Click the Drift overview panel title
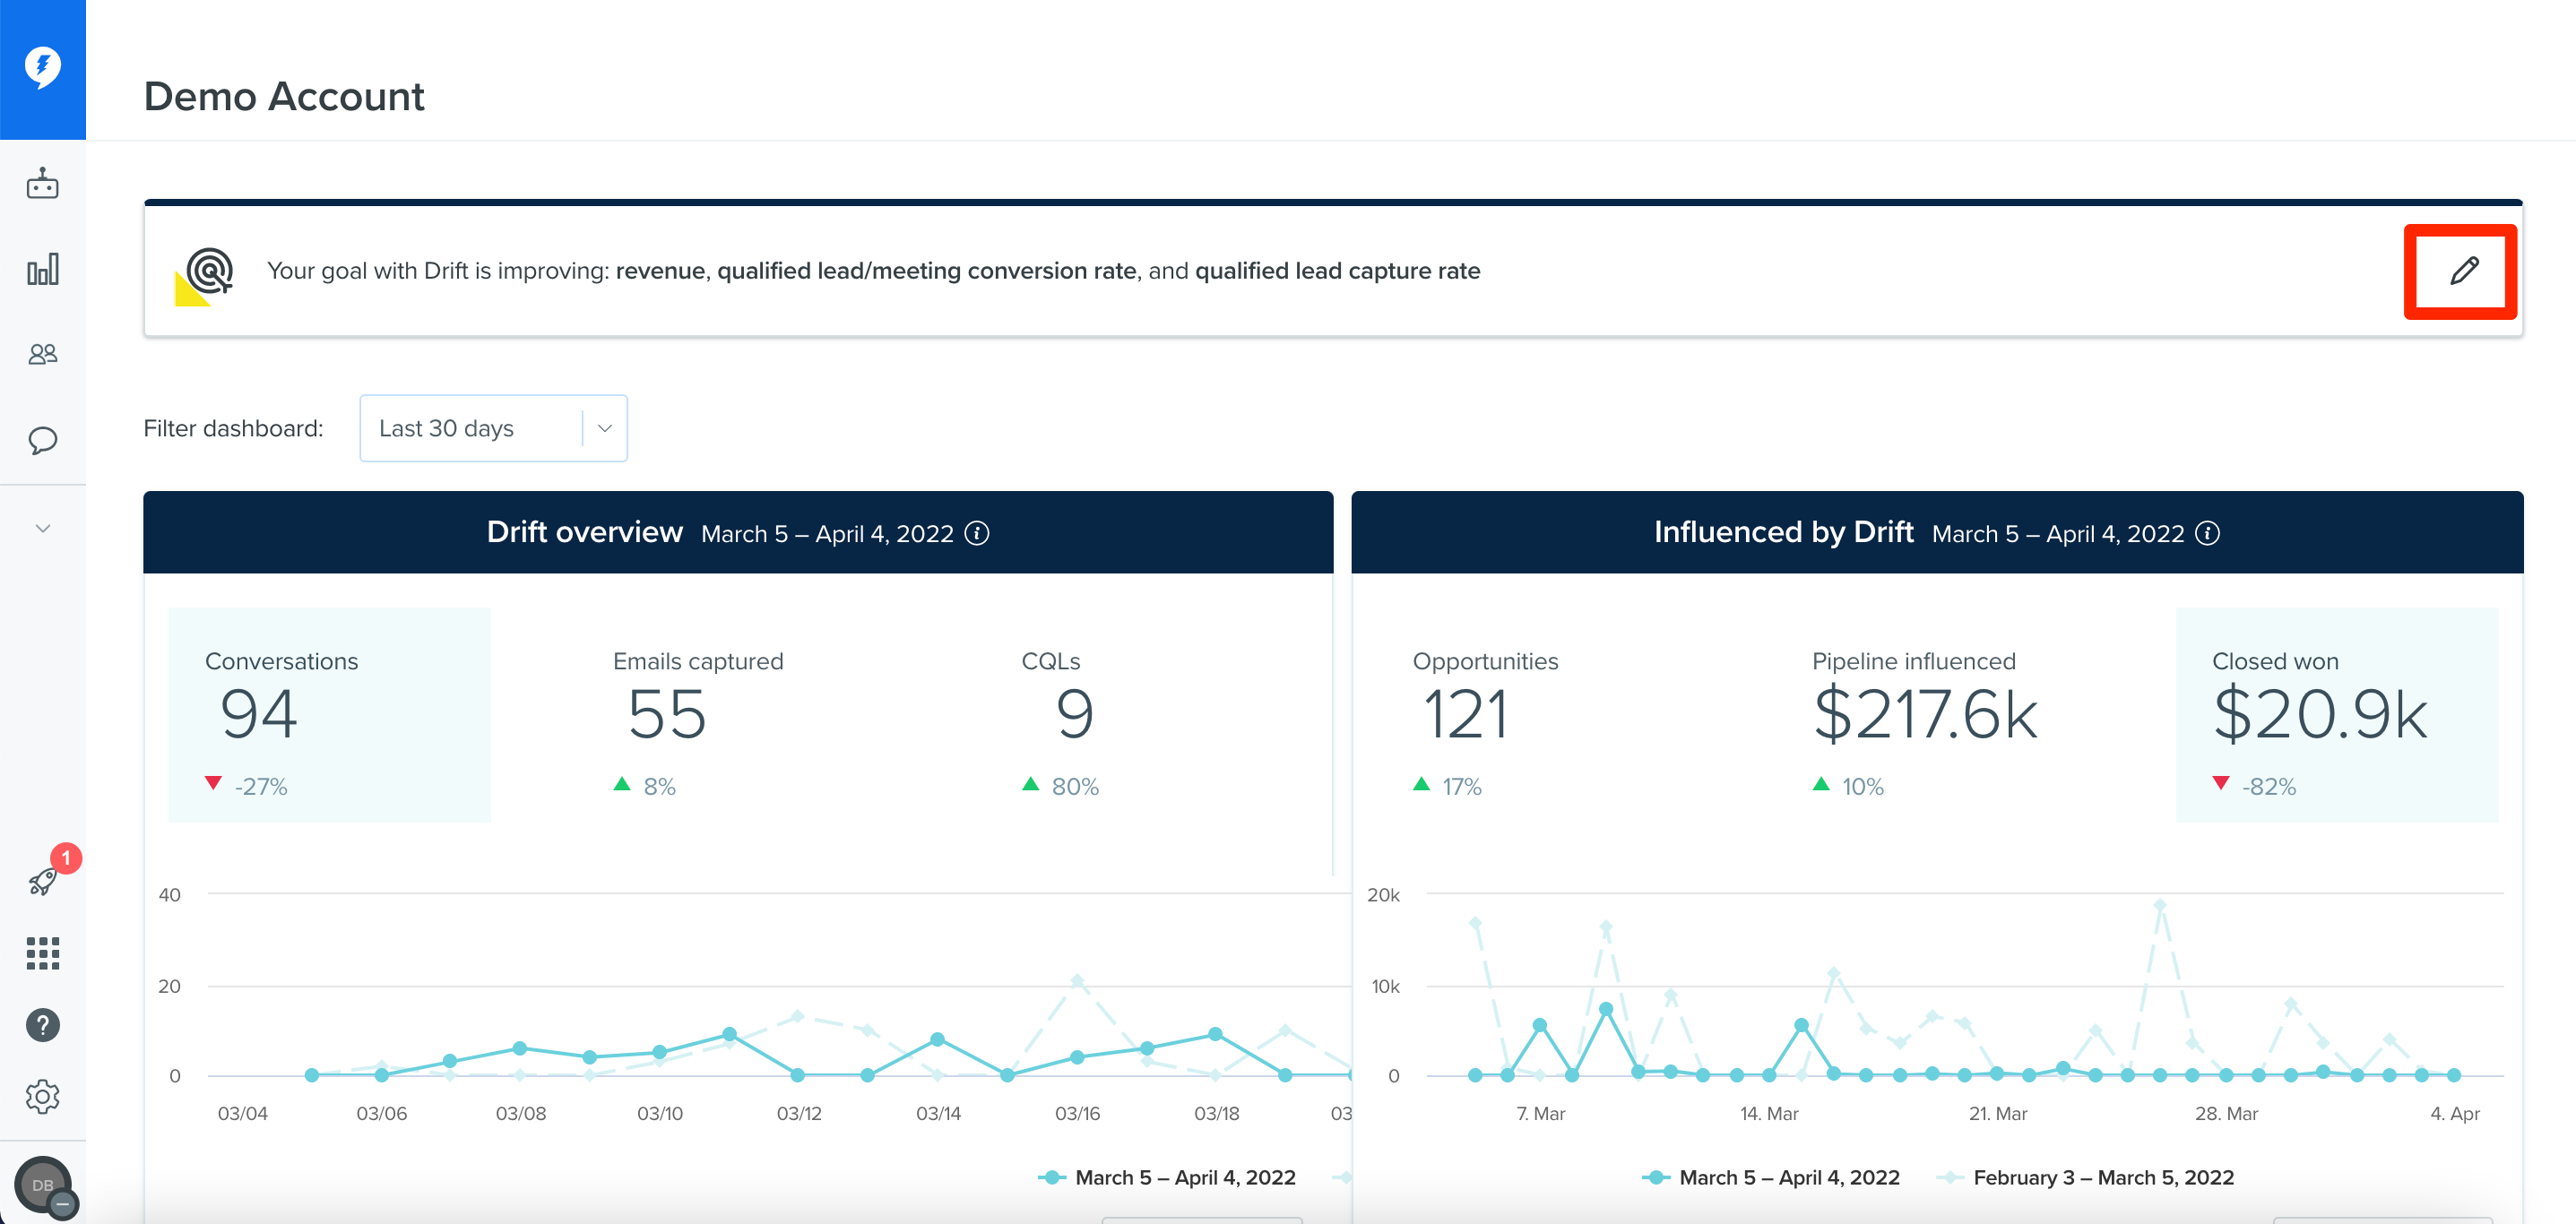Viewport: 2576px width, 1224px height. coord(585,532)
